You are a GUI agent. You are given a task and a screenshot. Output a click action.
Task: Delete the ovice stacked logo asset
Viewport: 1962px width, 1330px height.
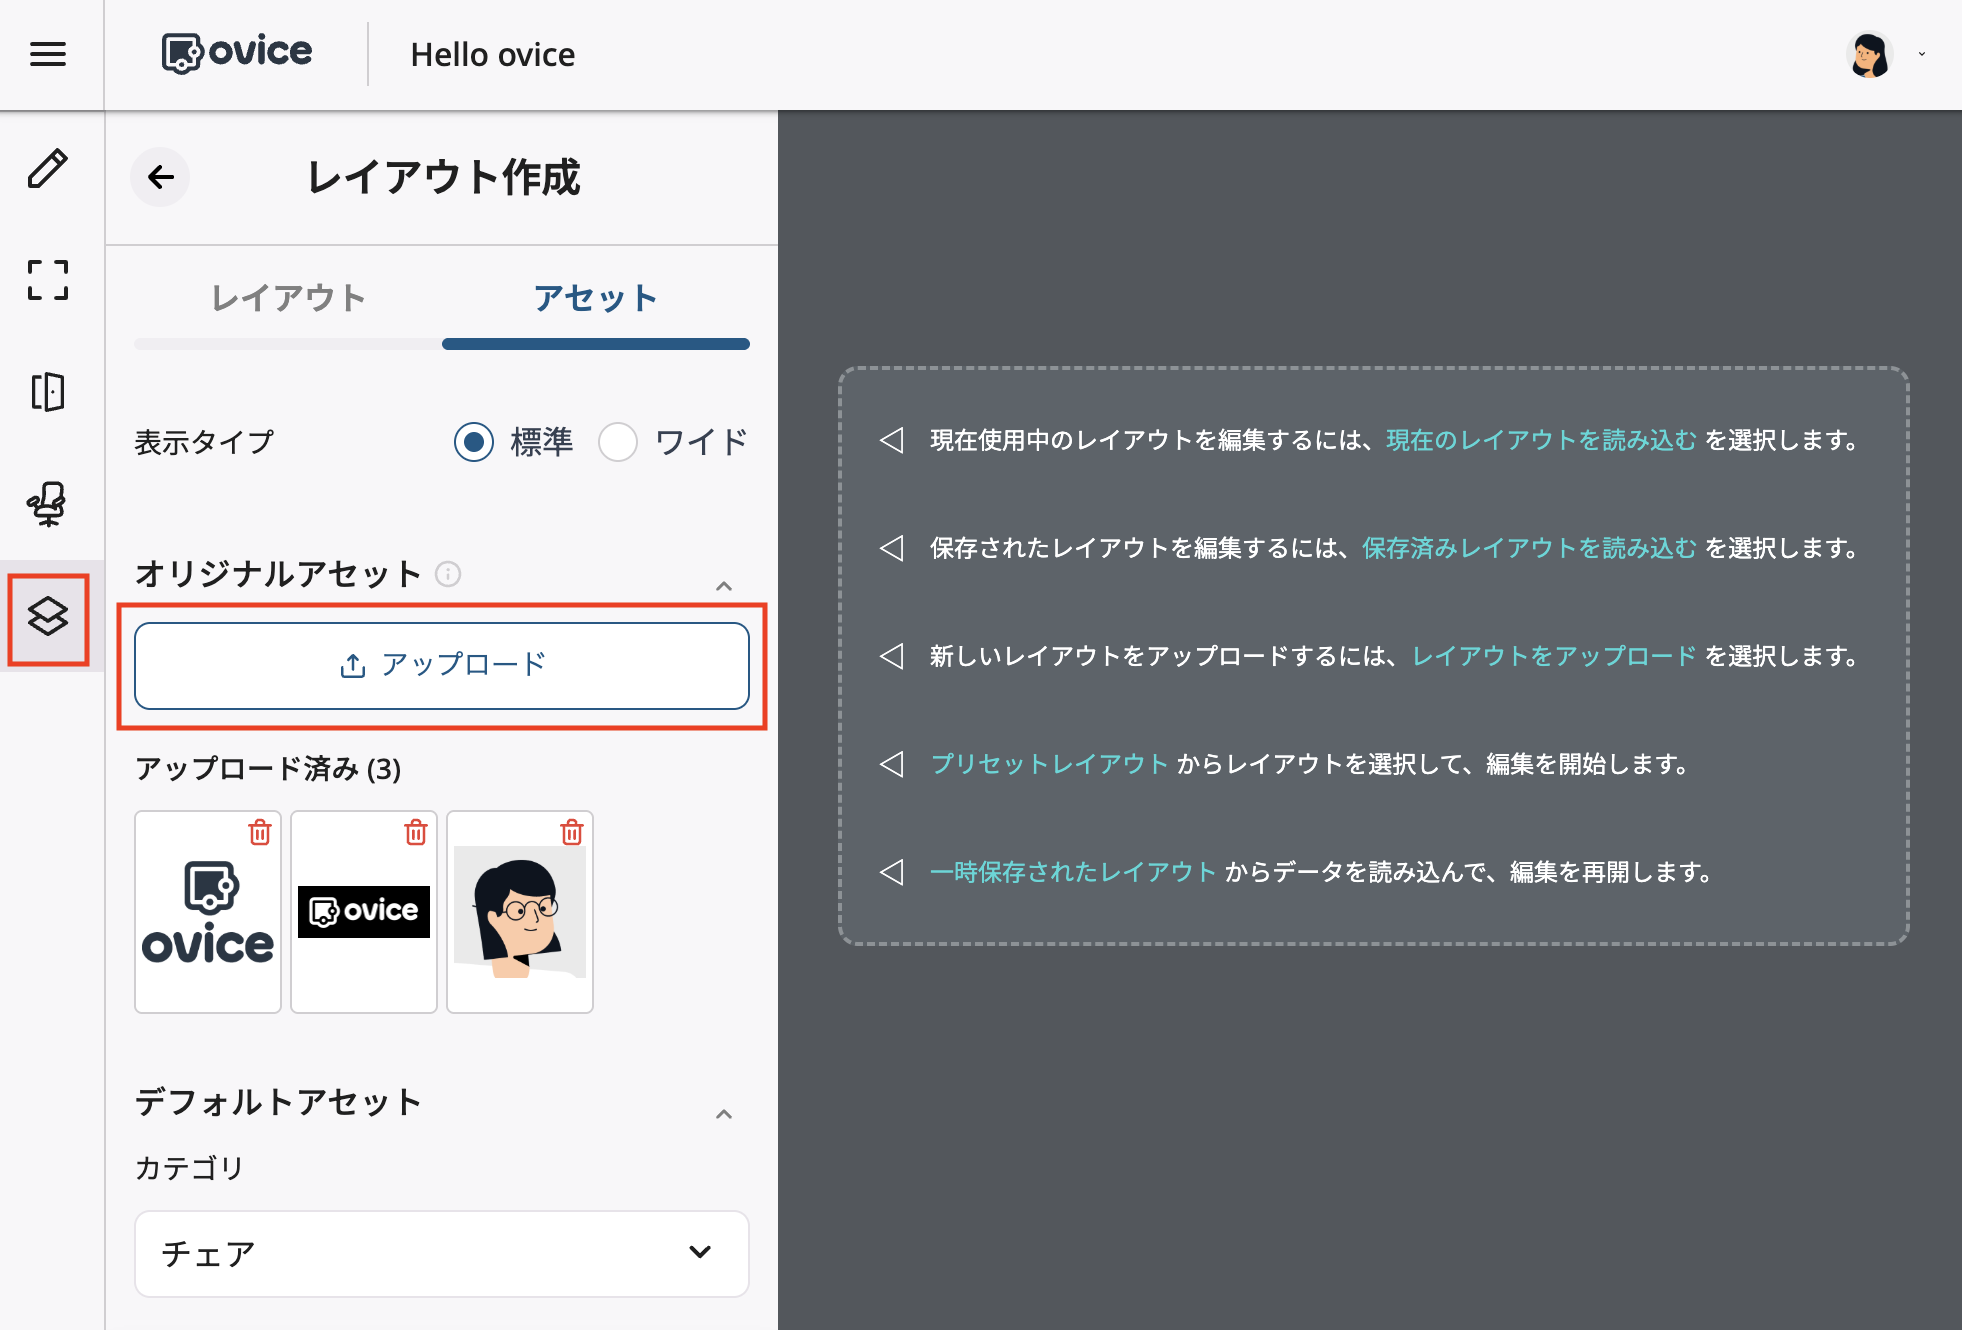260,832
